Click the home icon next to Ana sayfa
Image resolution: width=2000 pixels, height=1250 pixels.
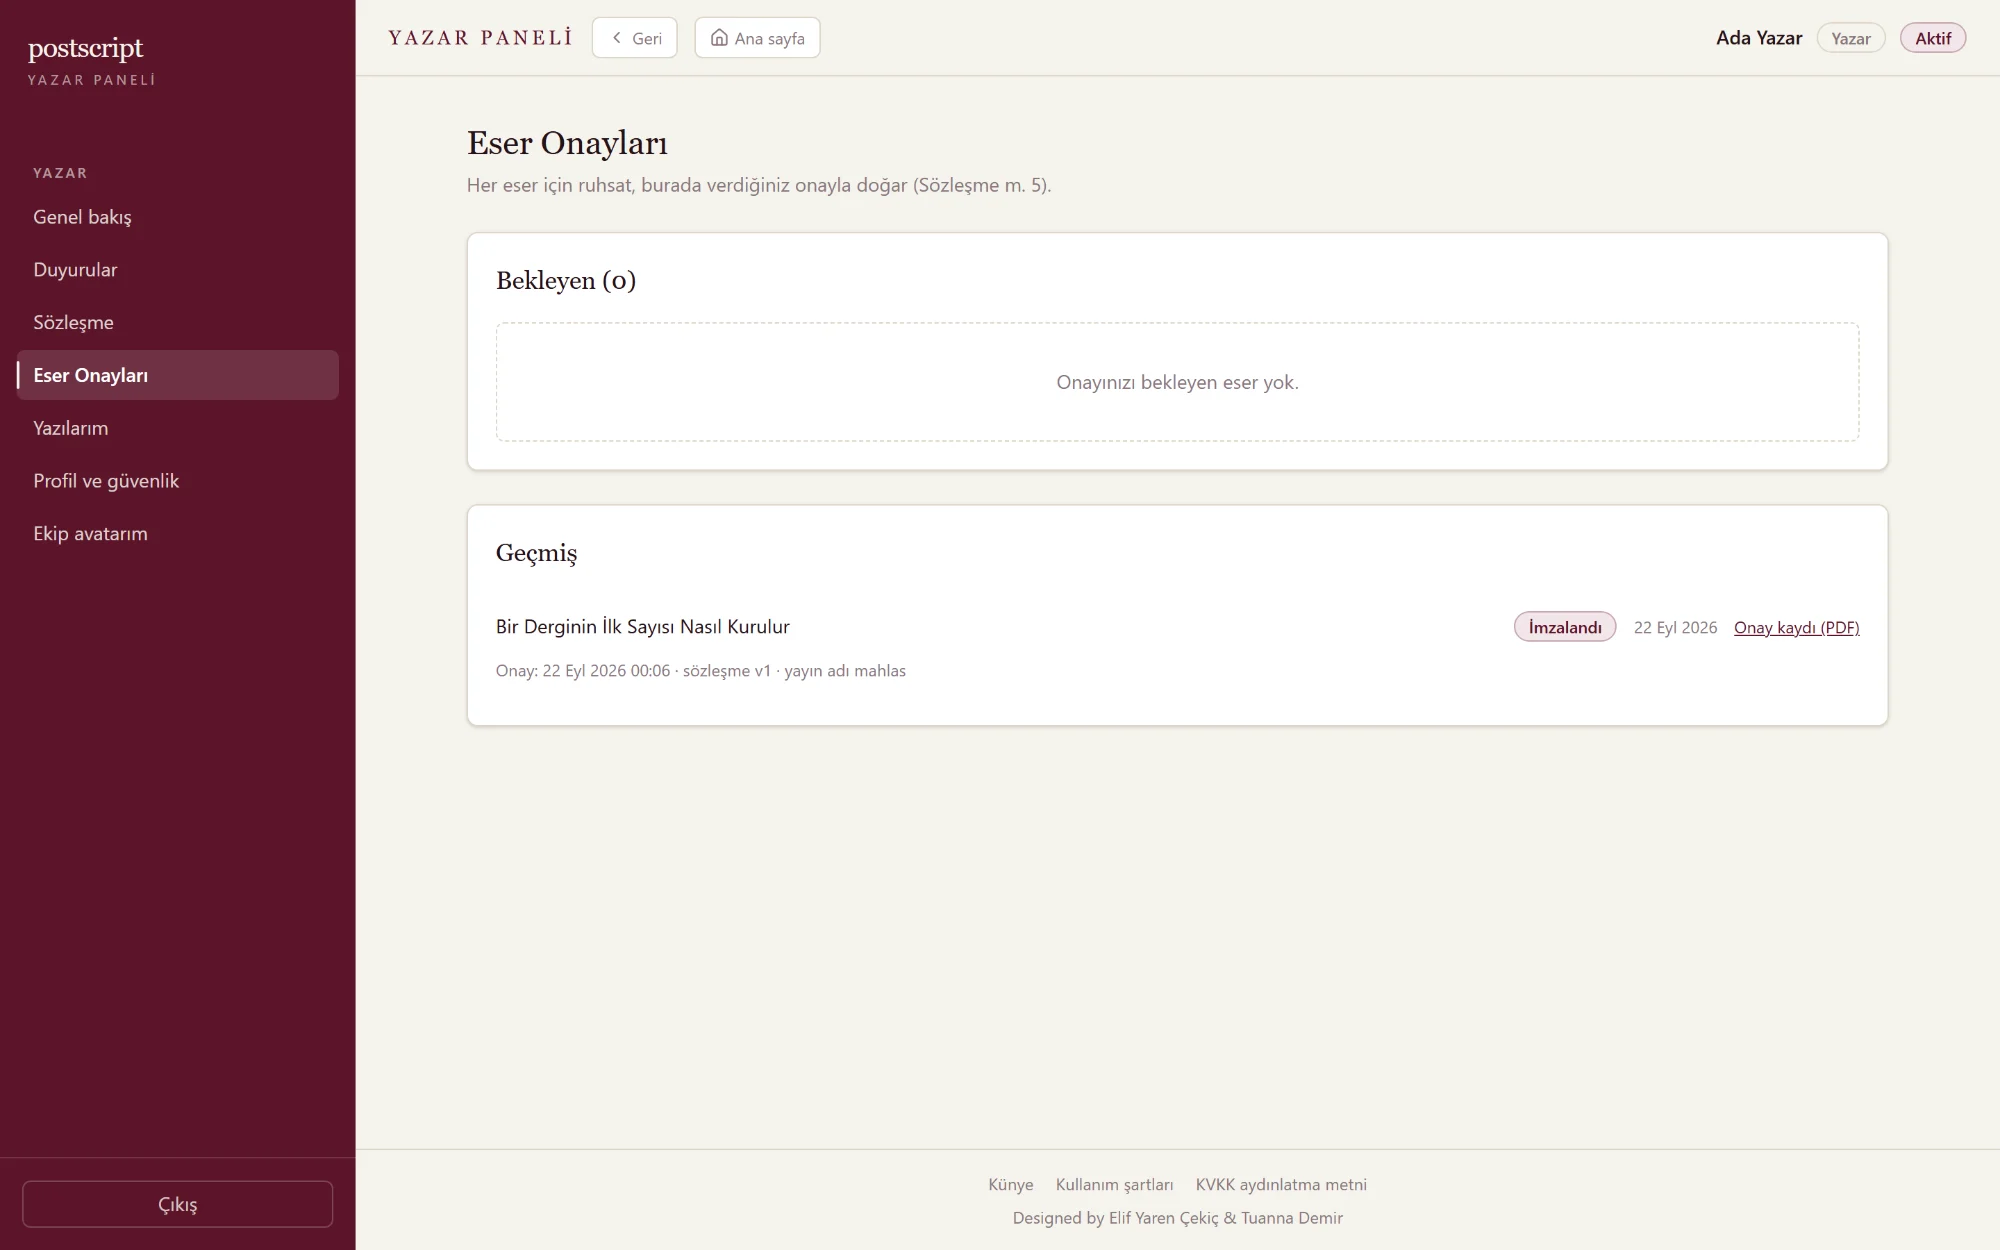(719, 38)
